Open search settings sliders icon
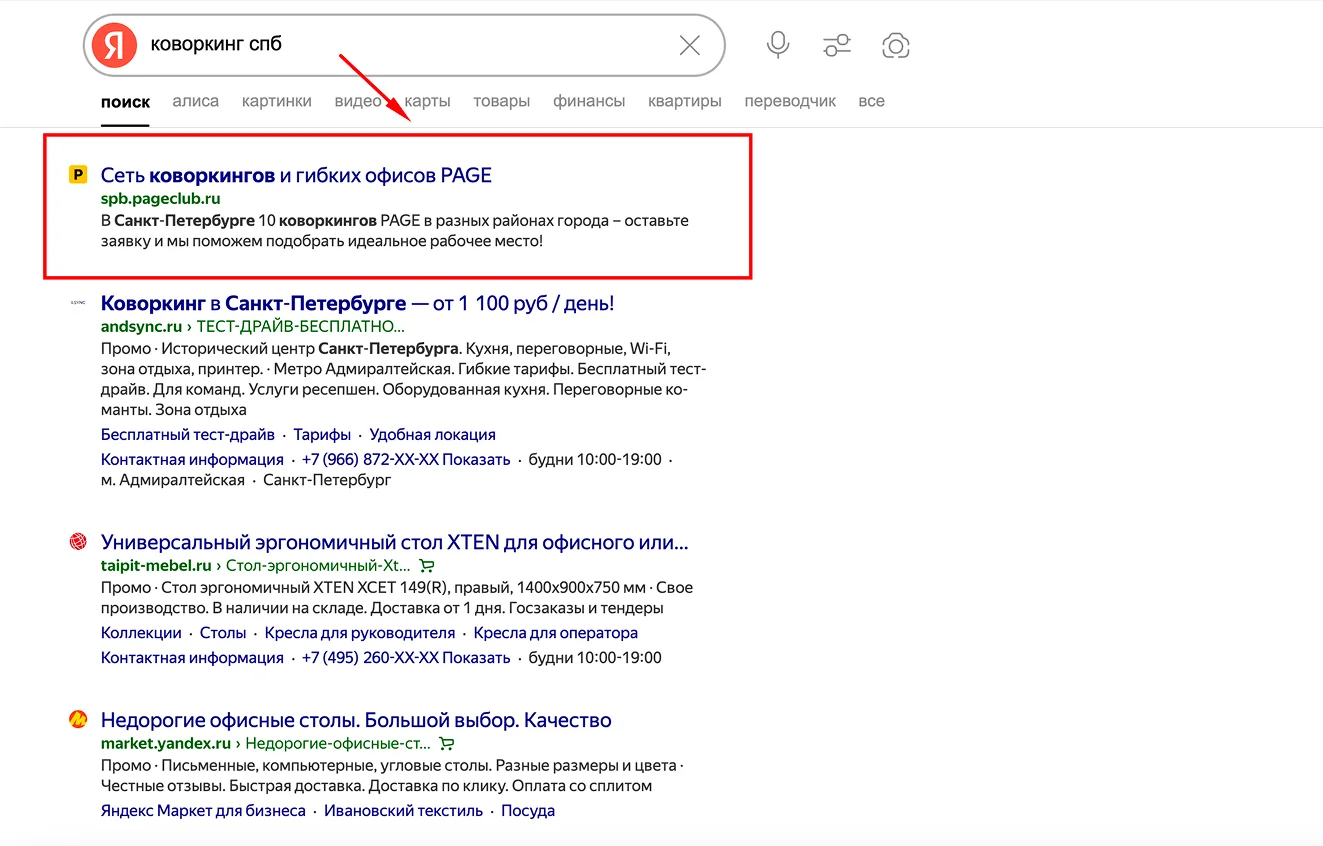The height and width of the screenshot is (846, 1323). pos(836,45)
